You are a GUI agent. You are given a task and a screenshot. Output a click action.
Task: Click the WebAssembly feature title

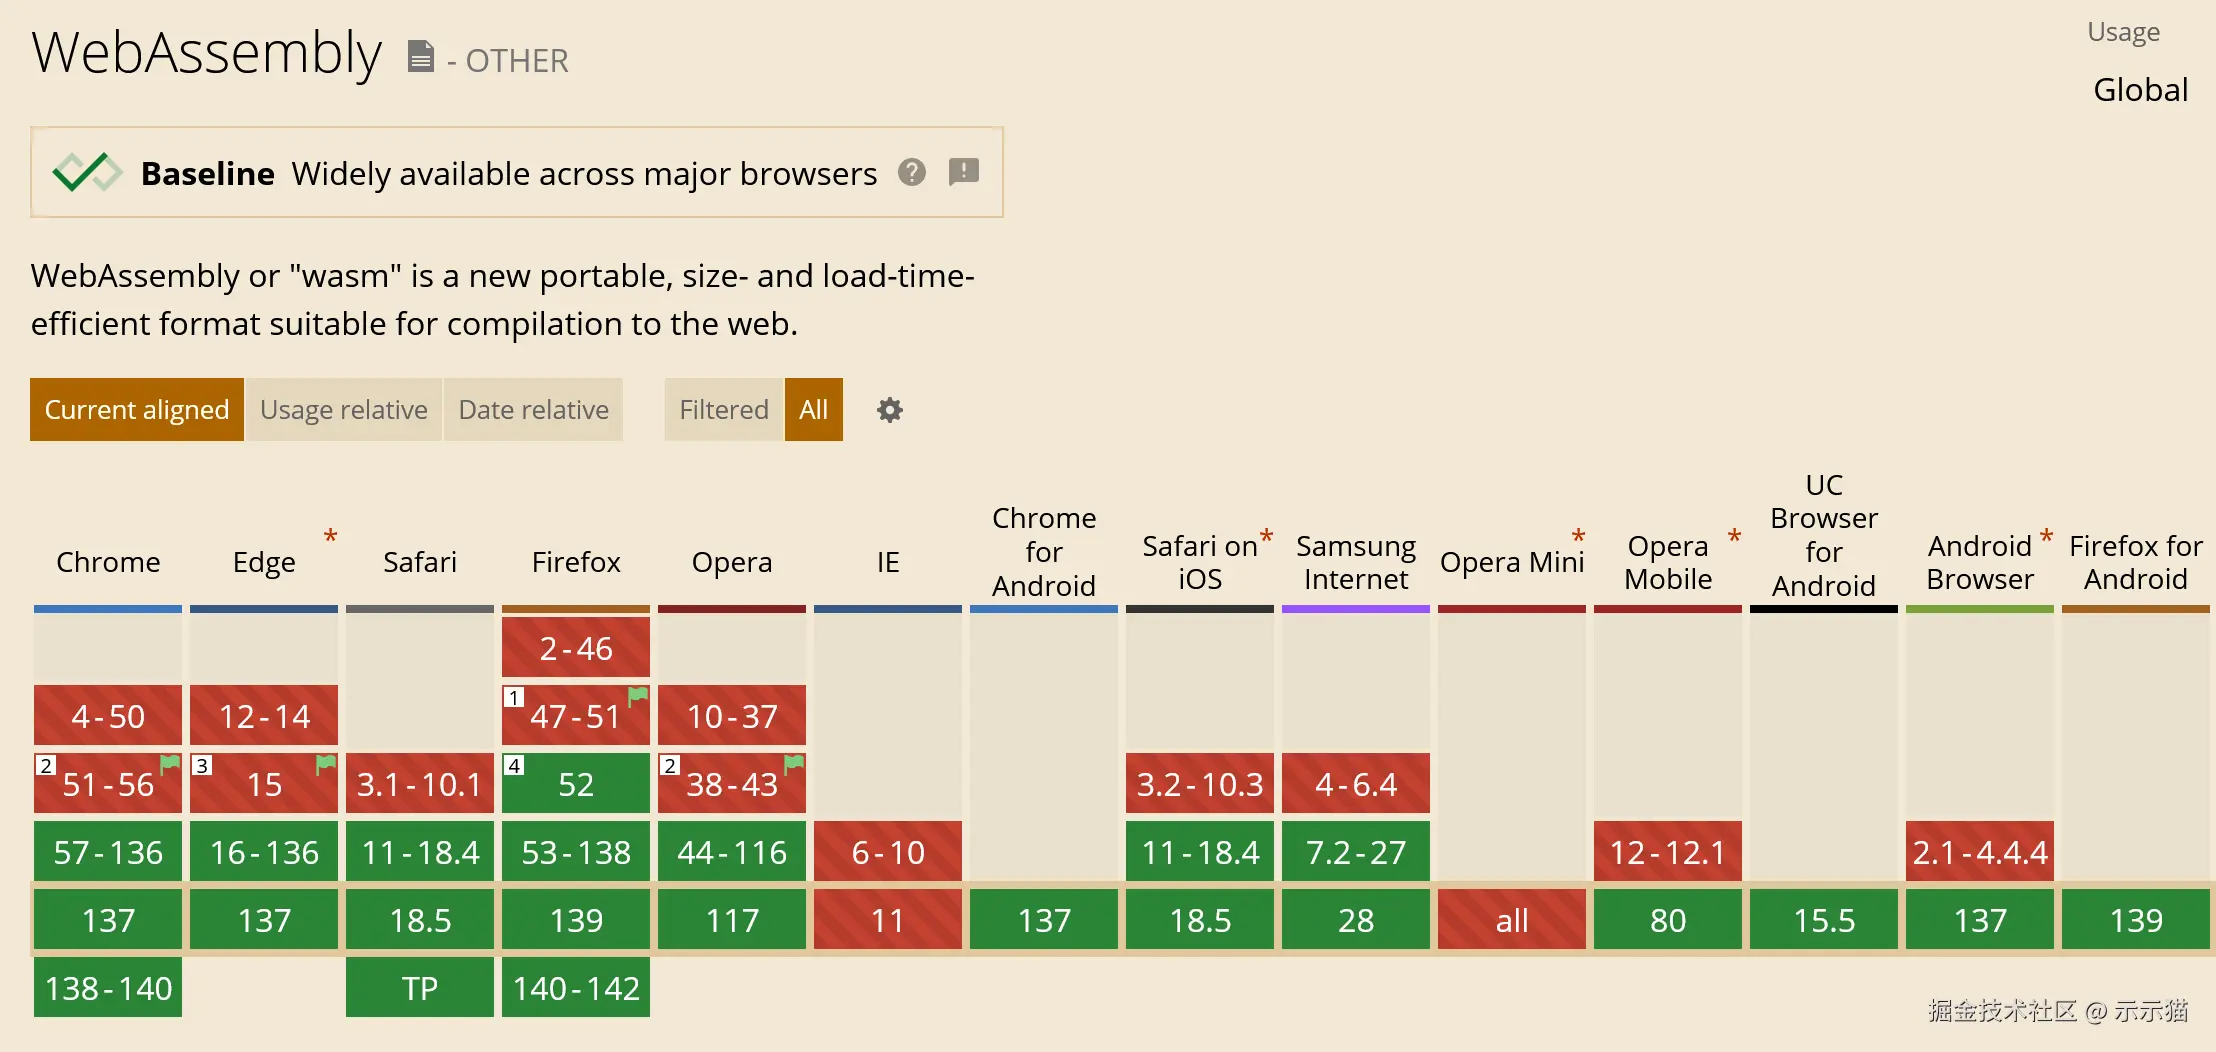coord(207,53)
